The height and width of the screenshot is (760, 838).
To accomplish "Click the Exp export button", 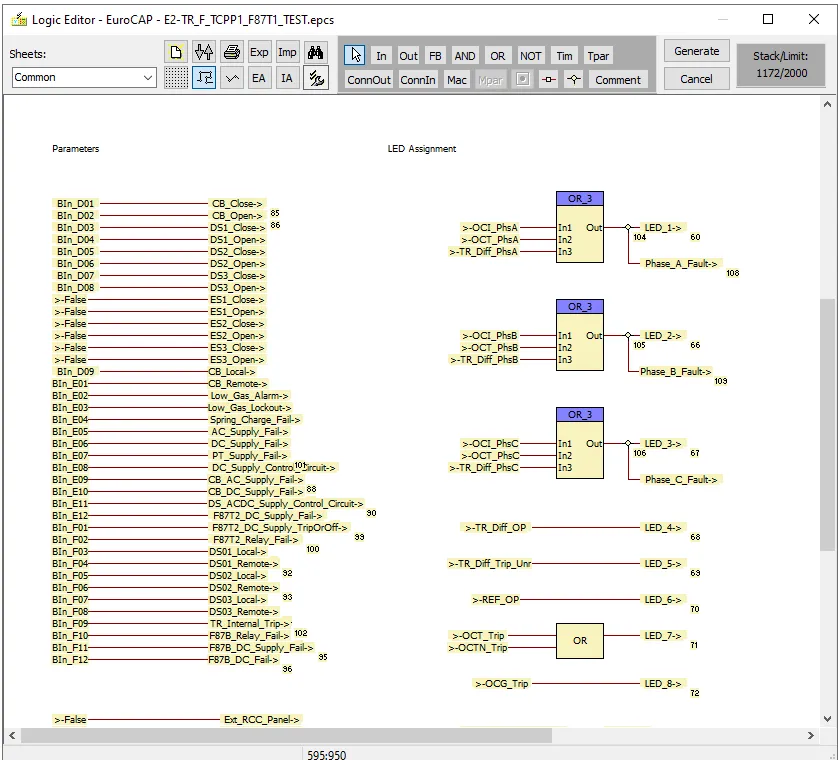I will coord(259,52).
